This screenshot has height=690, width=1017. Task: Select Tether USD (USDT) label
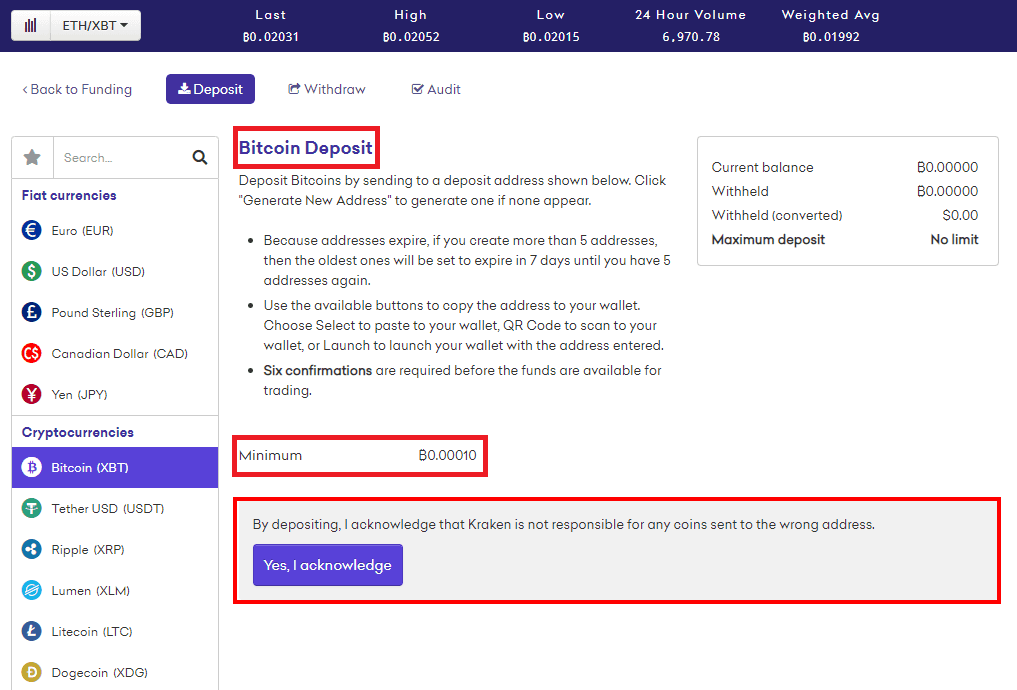[108, 508]
